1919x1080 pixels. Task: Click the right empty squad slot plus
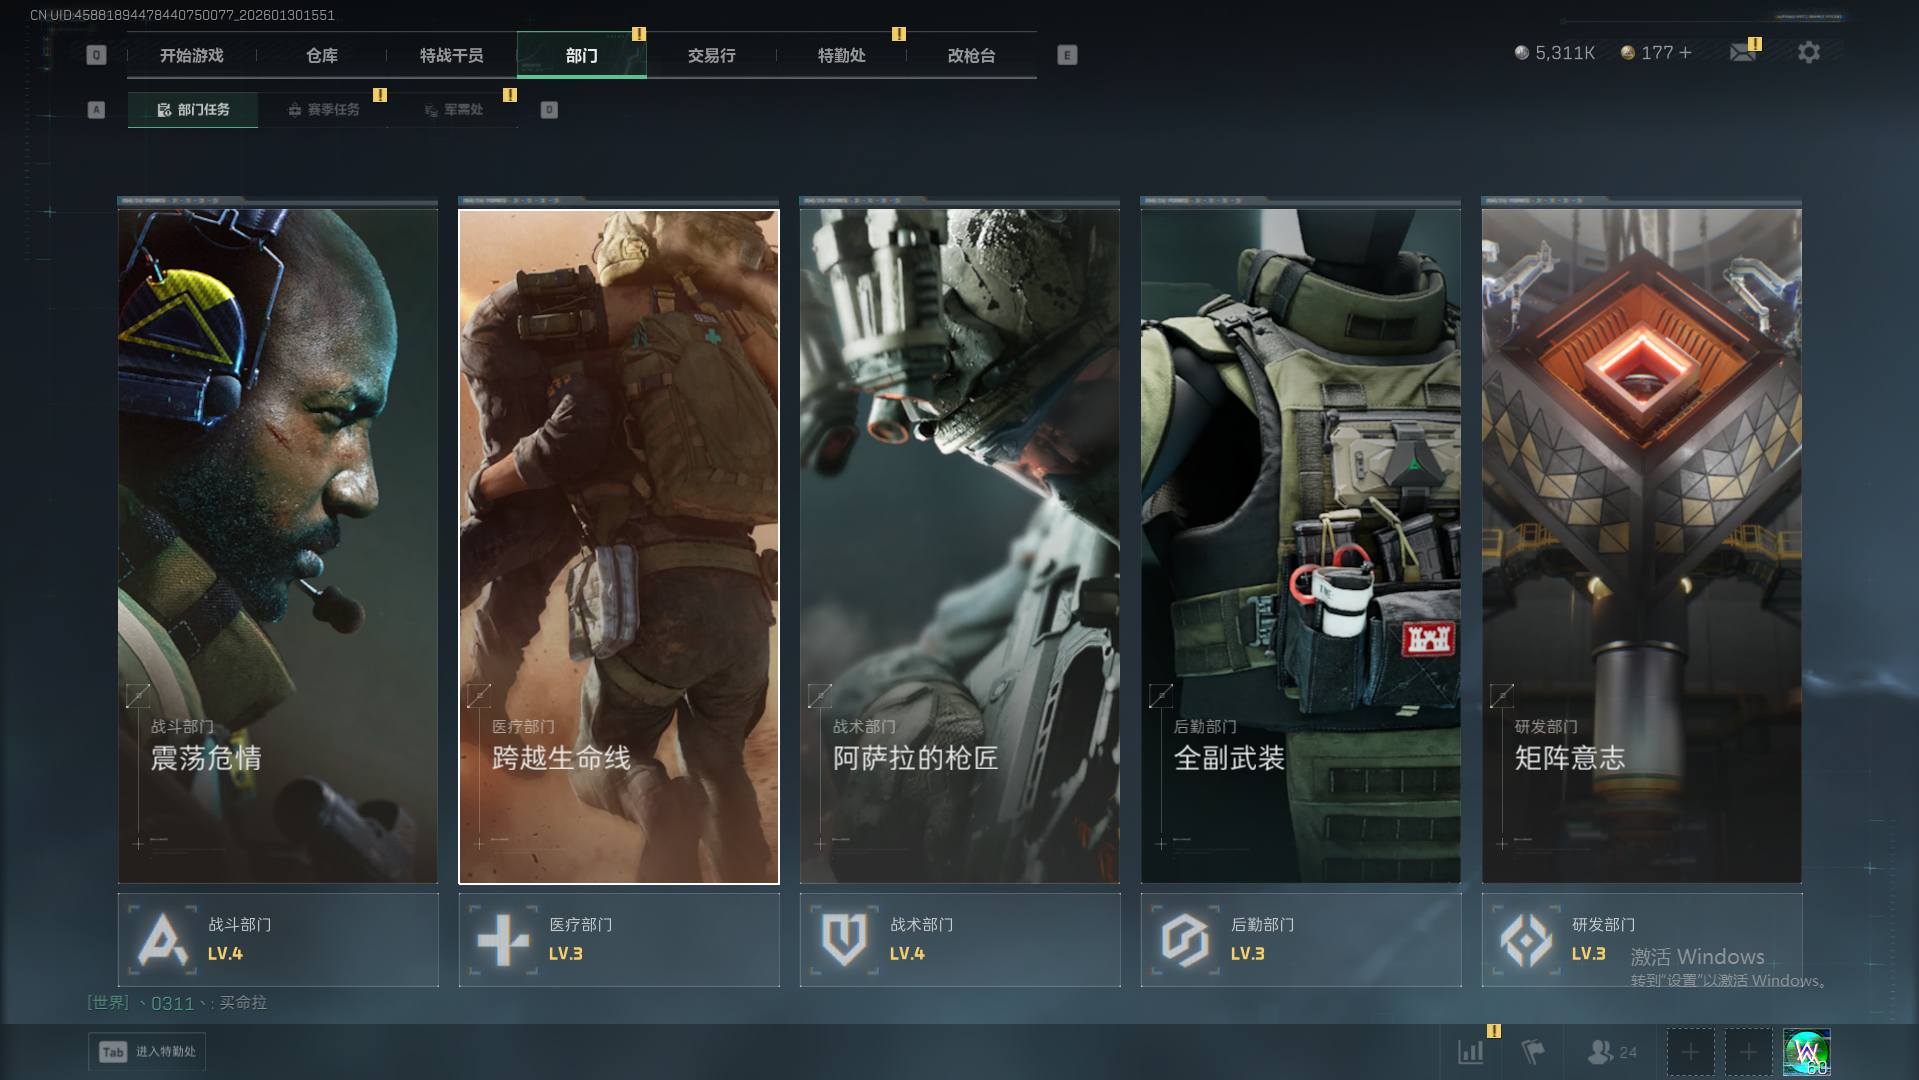(x=1748, y=1052)
